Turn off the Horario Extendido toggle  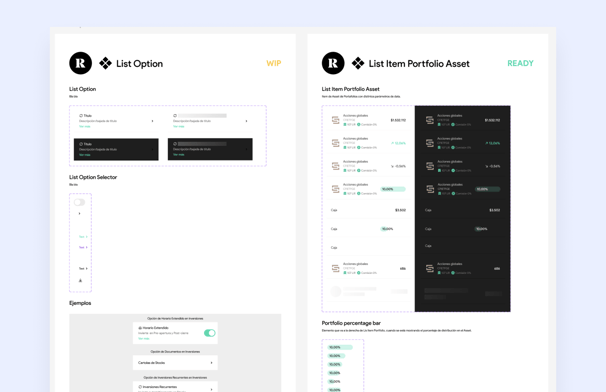209,333
